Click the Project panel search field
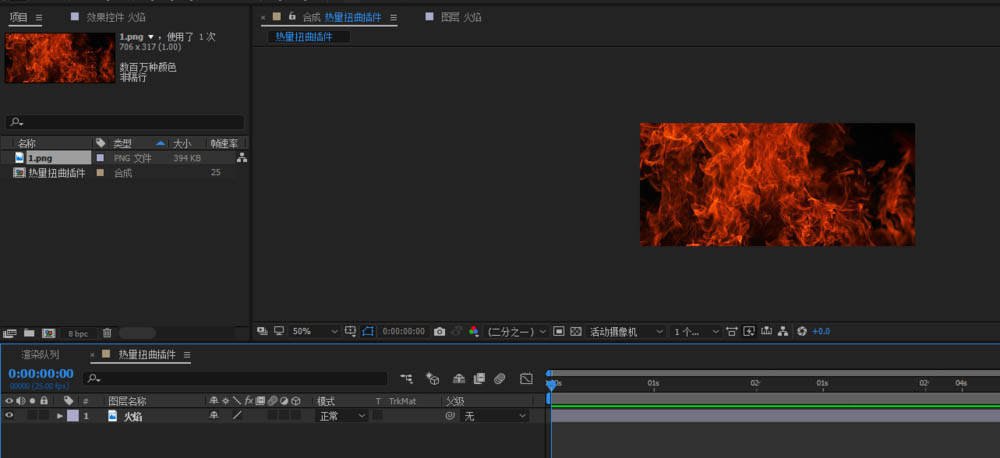 click(125, 122)
